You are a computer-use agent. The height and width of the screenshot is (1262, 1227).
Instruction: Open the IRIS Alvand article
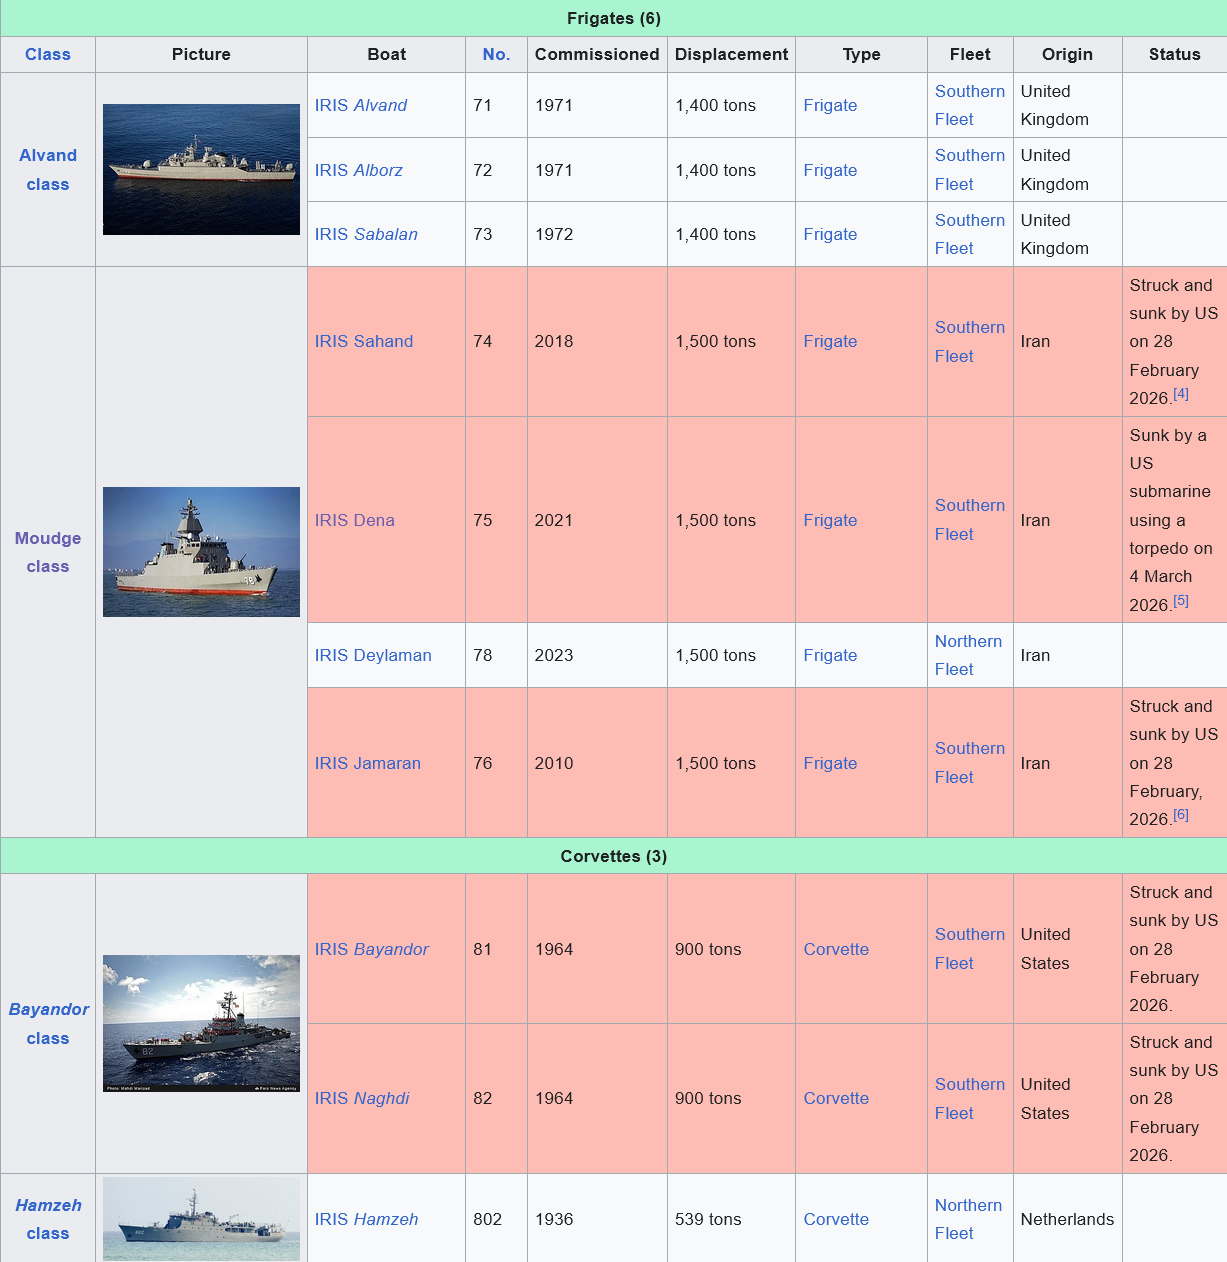[x=360, y=105]
